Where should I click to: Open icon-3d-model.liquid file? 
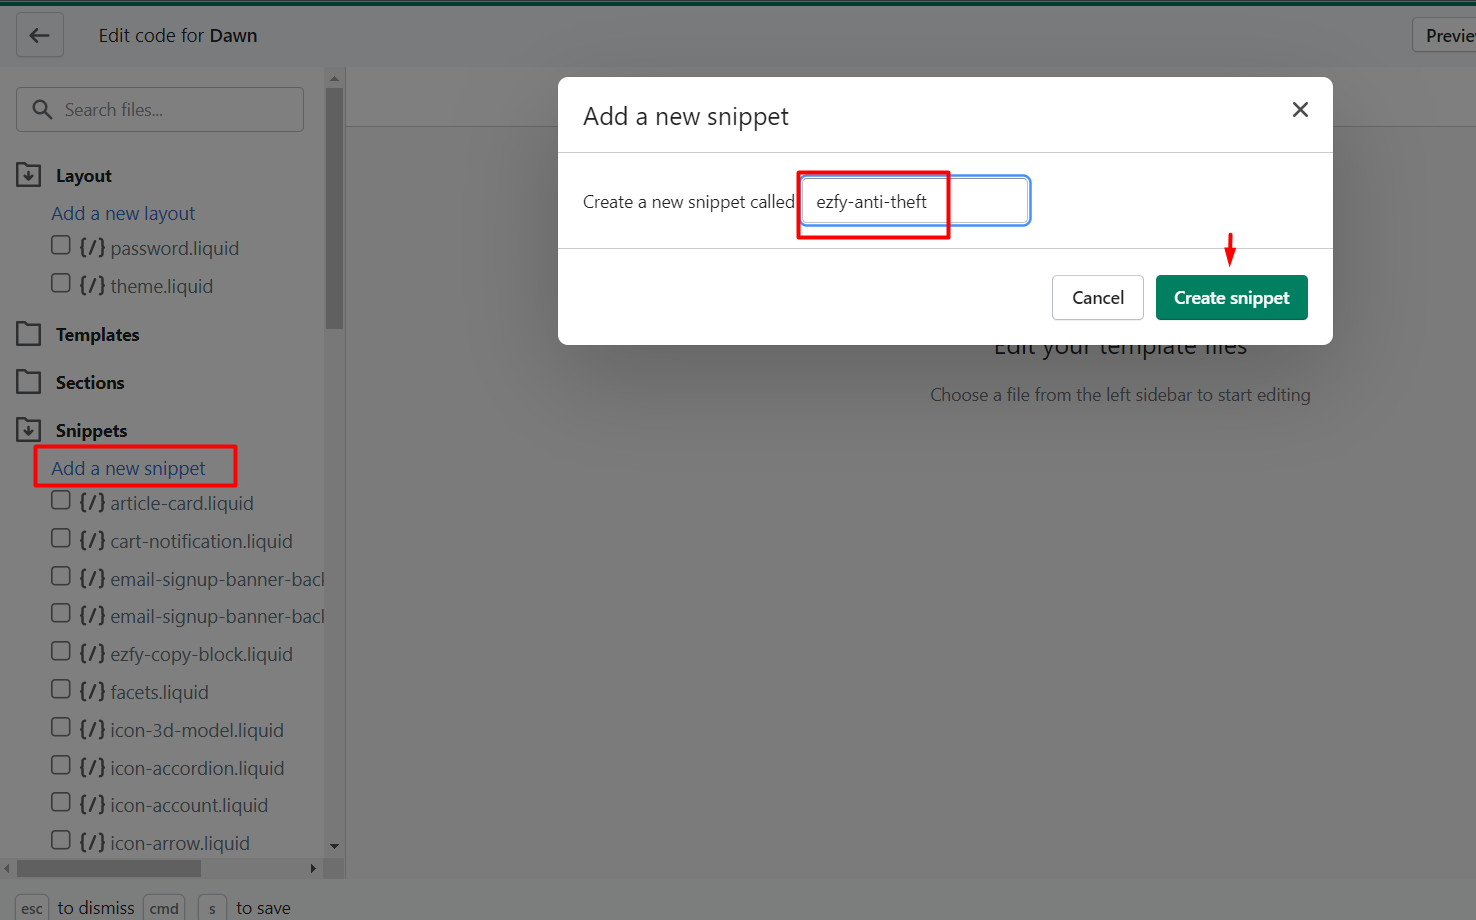[197, 730]
